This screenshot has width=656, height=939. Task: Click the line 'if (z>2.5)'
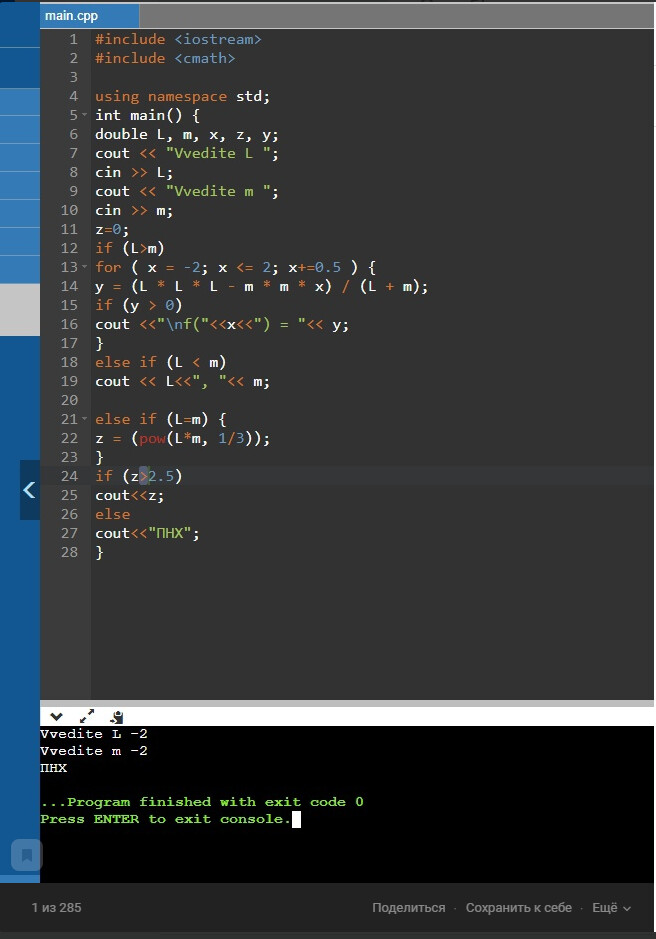138,476
